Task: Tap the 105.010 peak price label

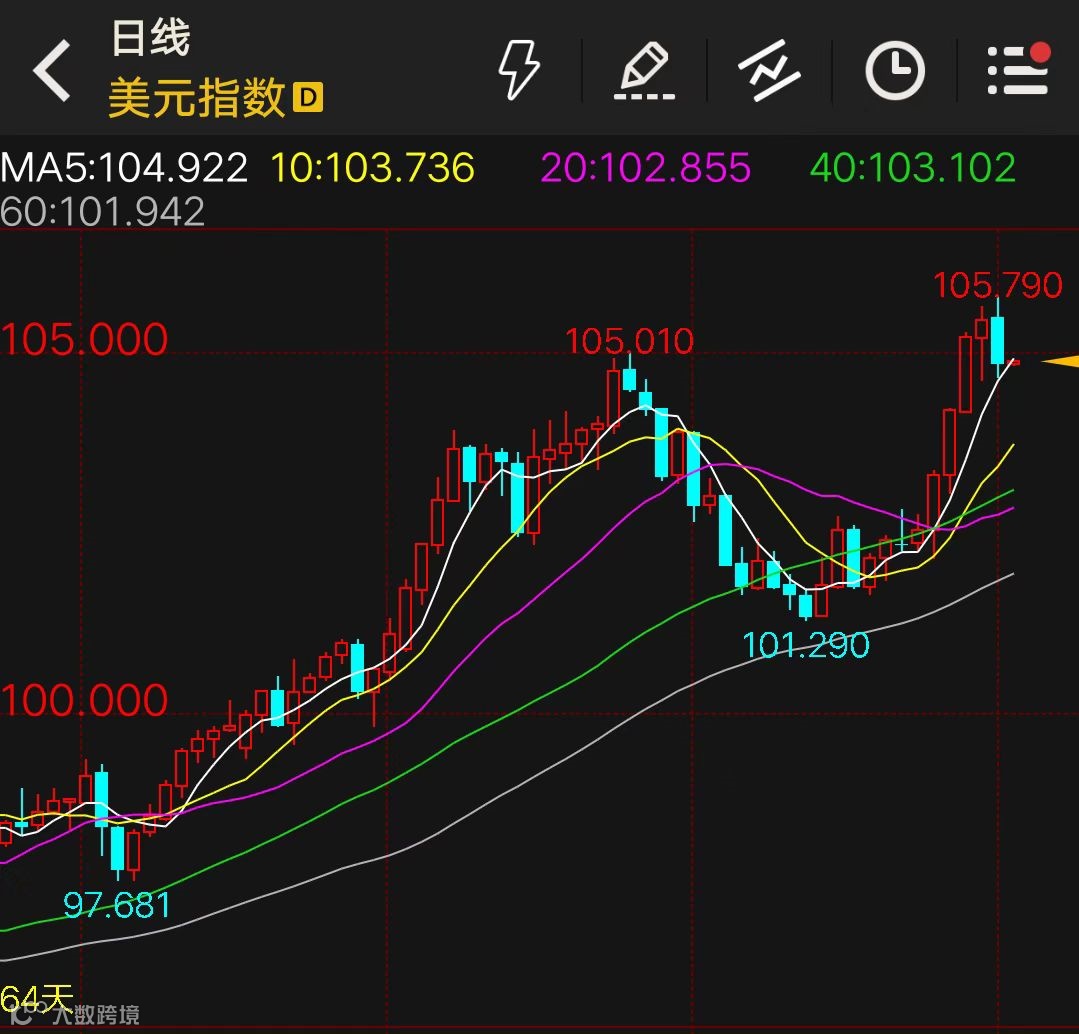Action: 629,341
